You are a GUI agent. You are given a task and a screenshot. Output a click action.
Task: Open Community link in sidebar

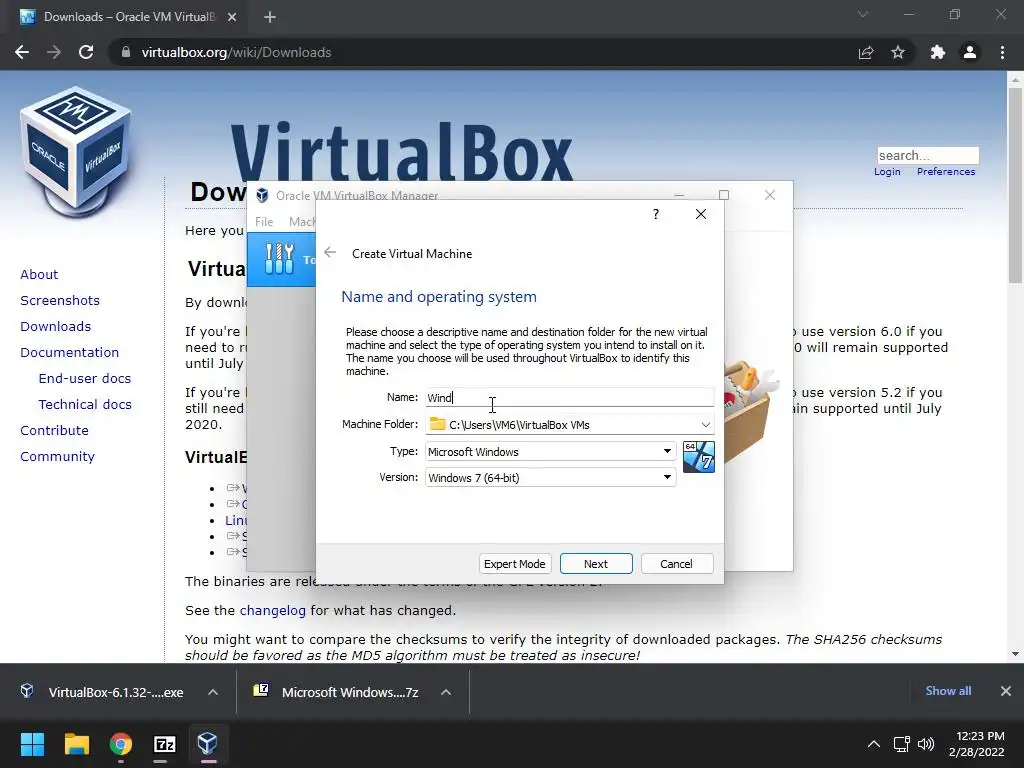click(x=57, y=456)
